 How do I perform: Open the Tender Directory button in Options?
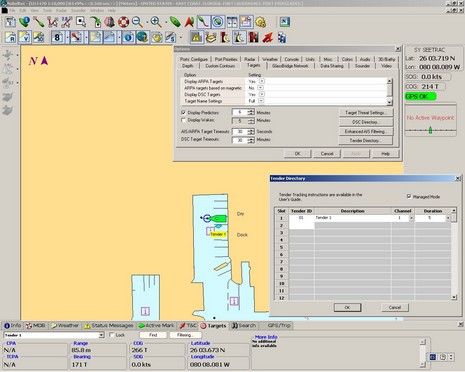coord(365,141)
